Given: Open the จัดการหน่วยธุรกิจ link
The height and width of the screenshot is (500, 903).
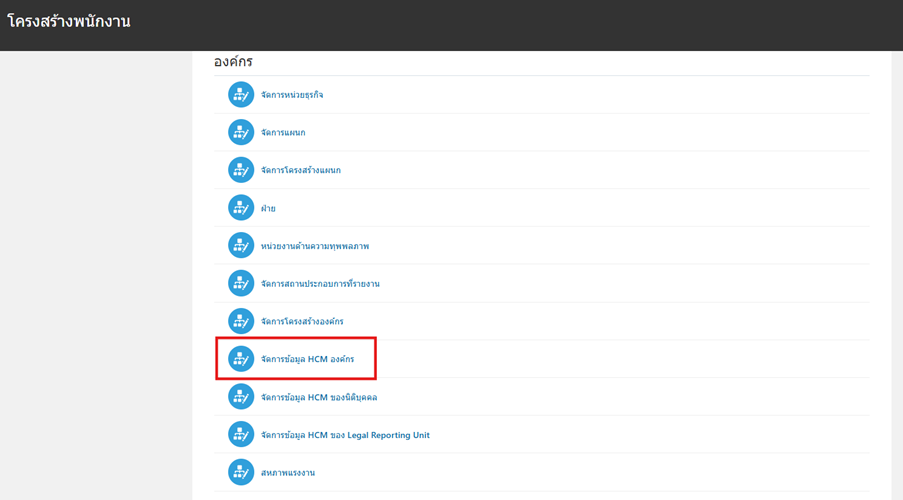Looking at the screenshot, I should pos(292,95).
